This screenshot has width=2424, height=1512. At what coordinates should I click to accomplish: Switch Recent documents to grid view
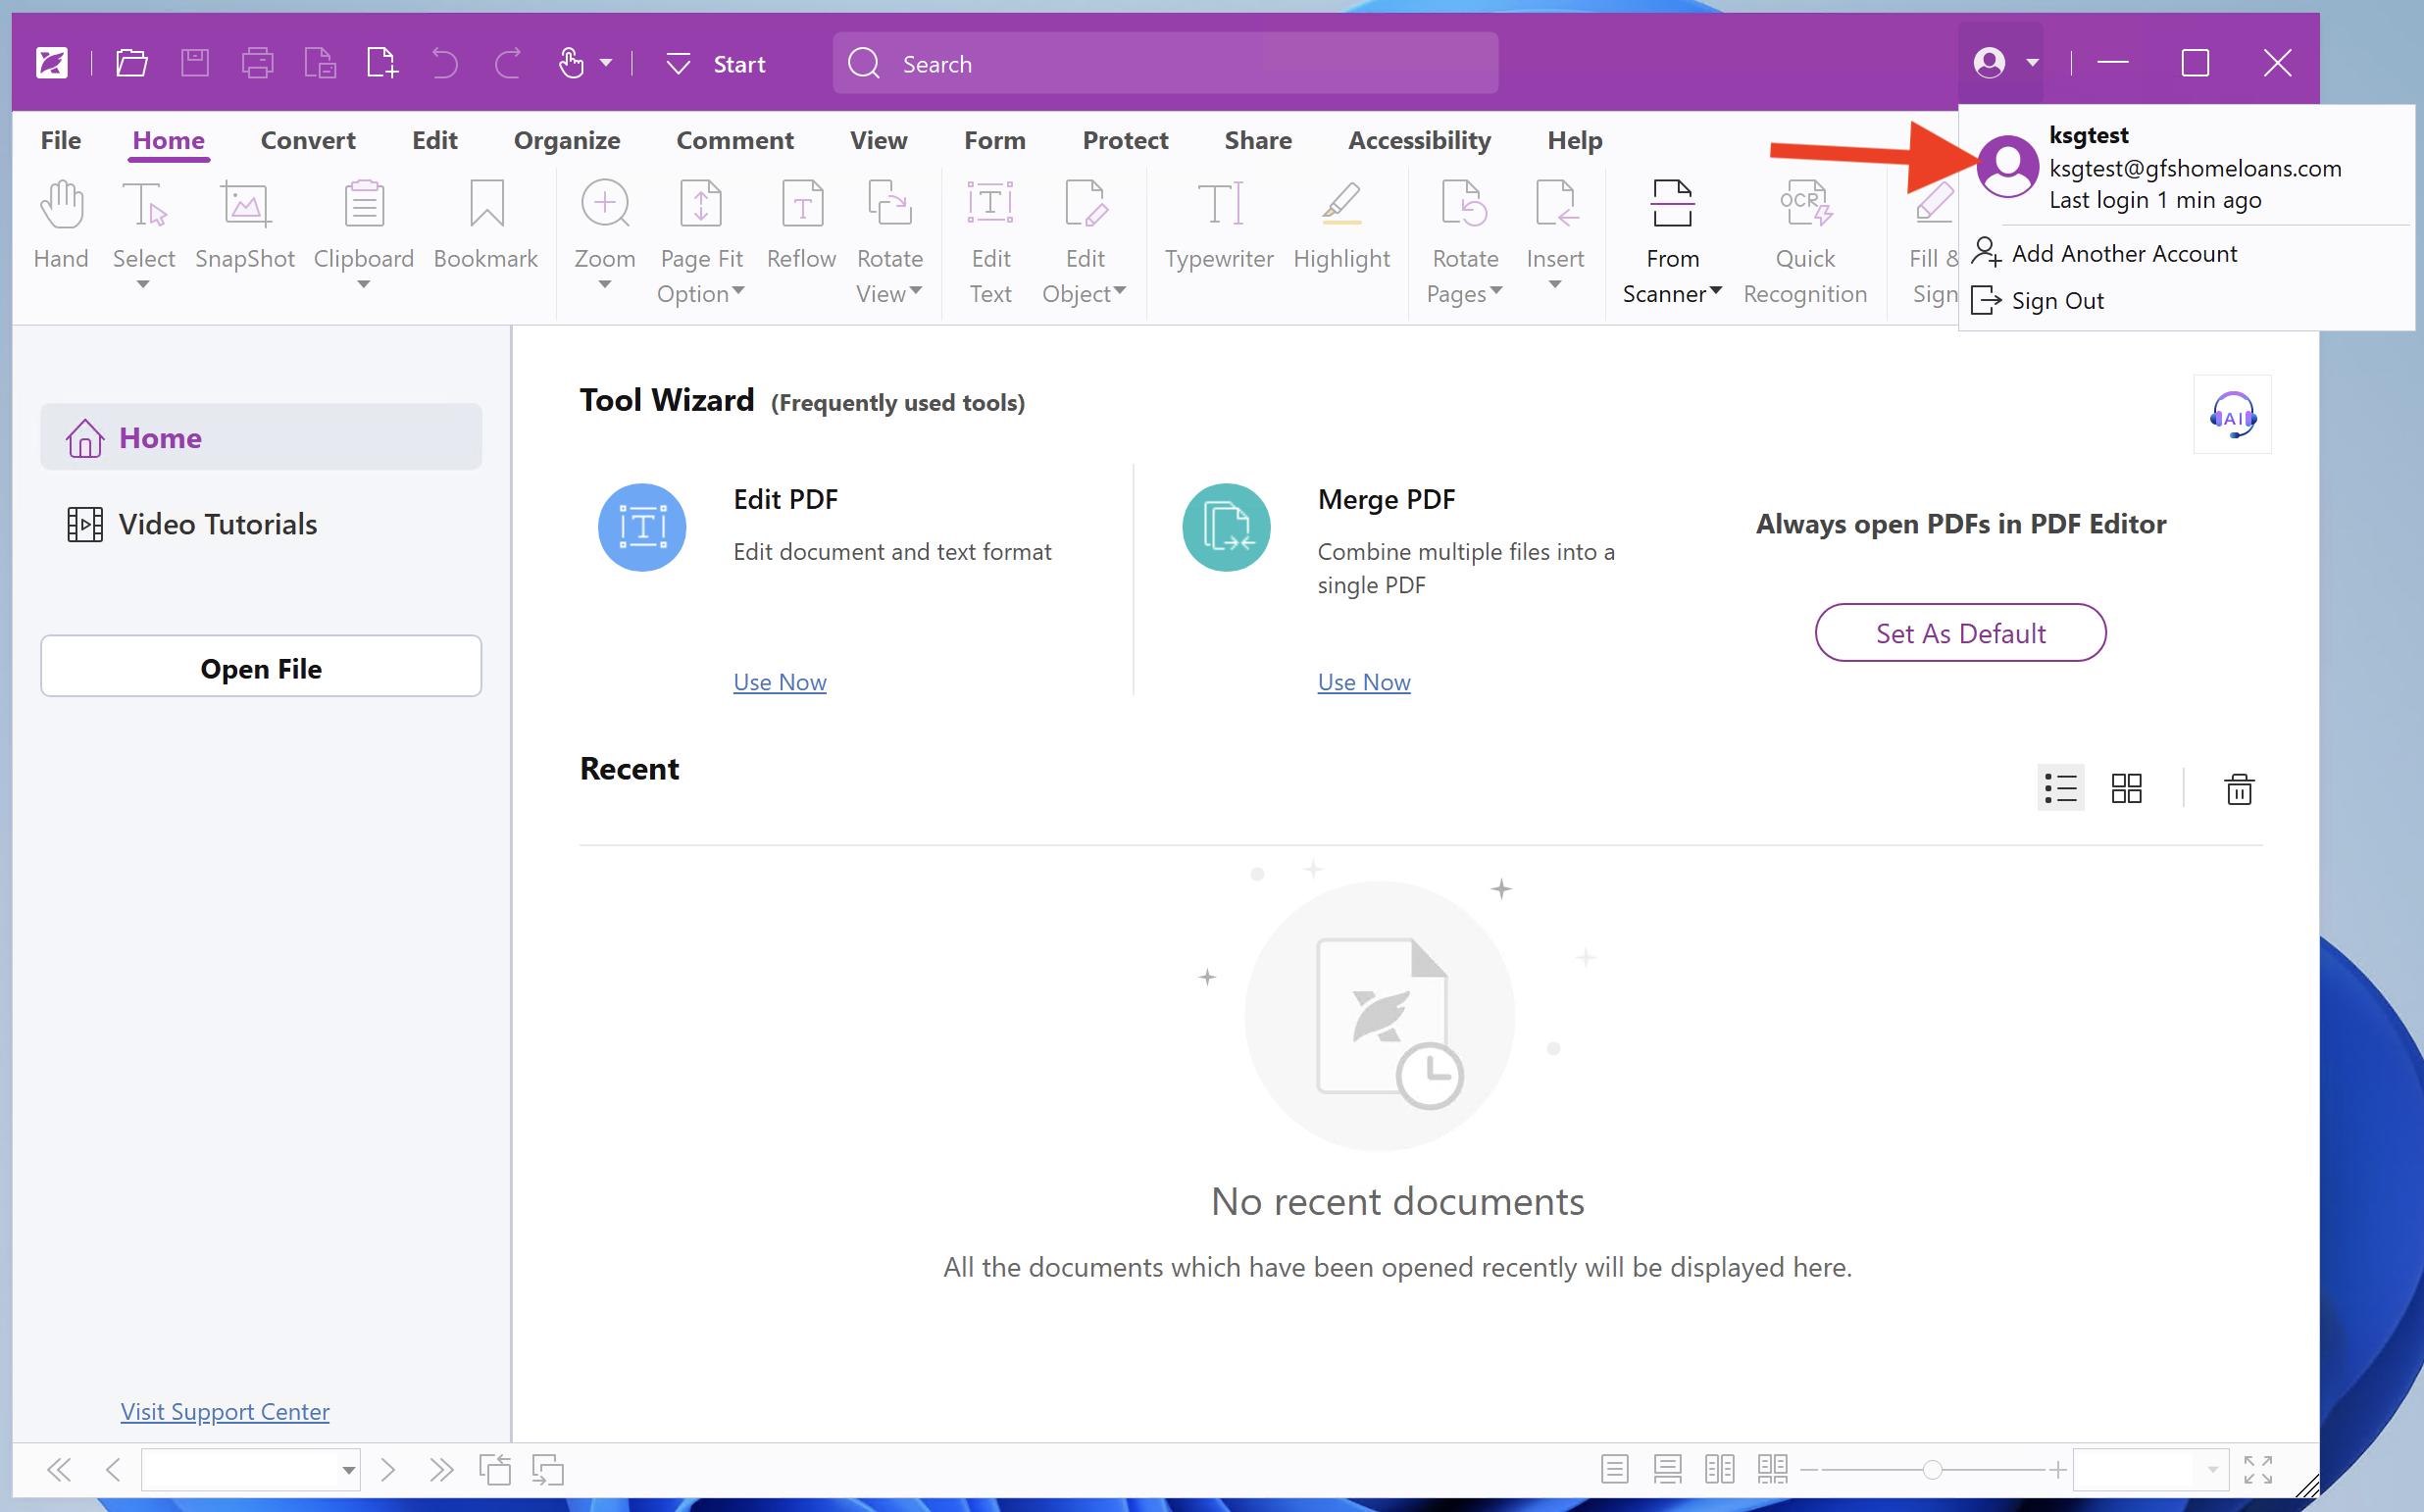pyautogui.click(x=2126, y=788)
